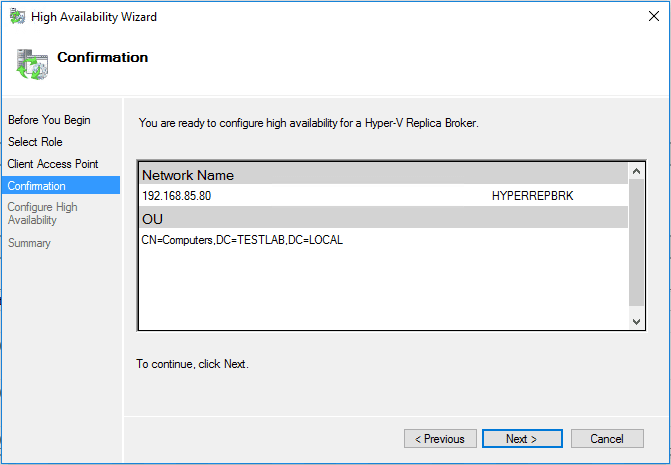Switch to Client Access Point step
The width and height of the screenshot is (671, 465).
pos(53,164)
